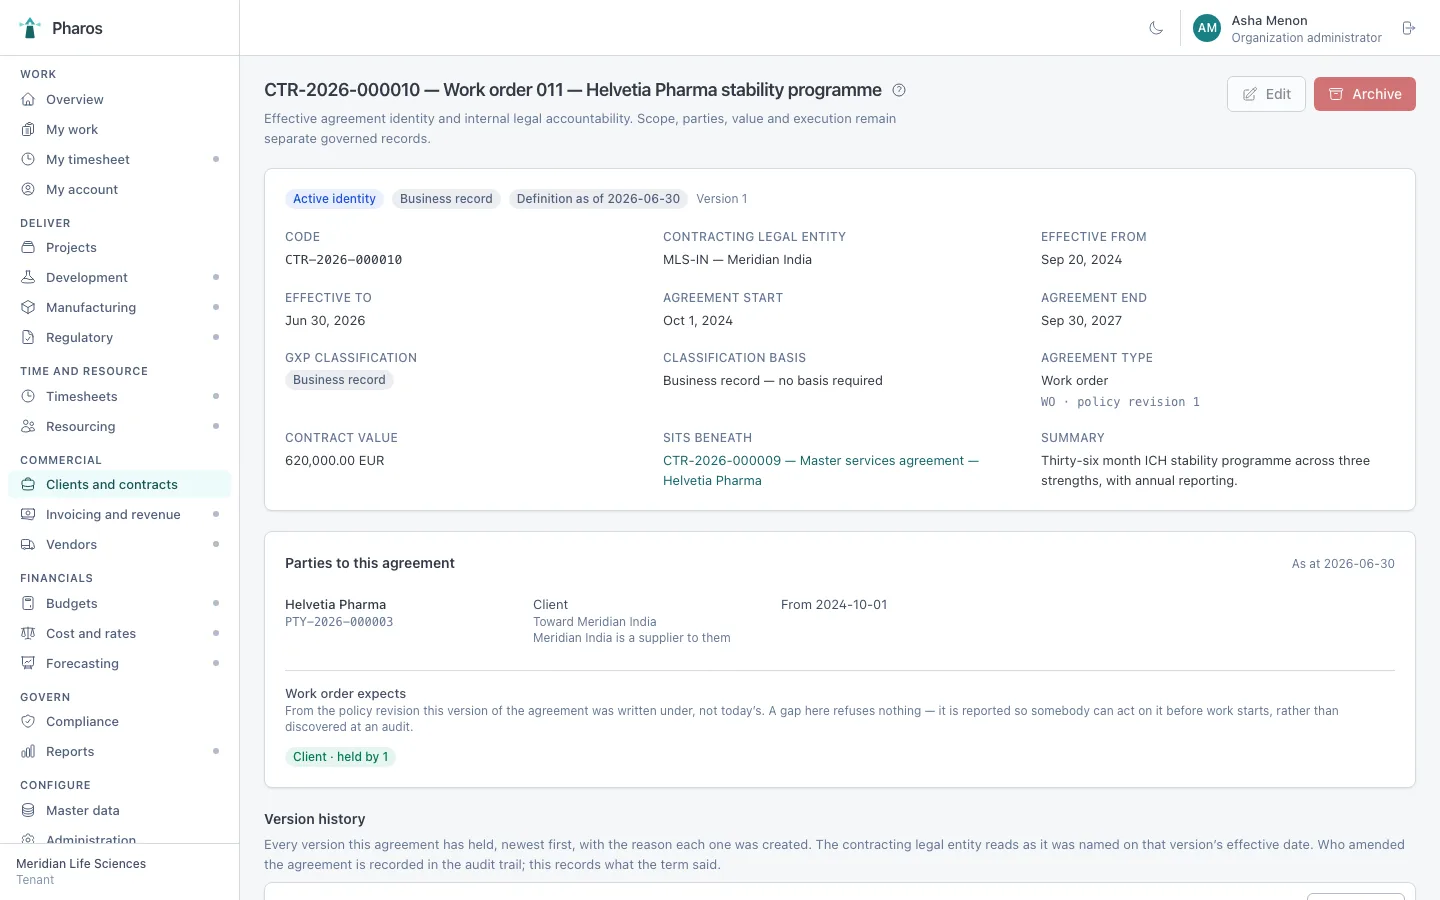
Task: Edit this work order agreement
Action: tap(1266, 94)
